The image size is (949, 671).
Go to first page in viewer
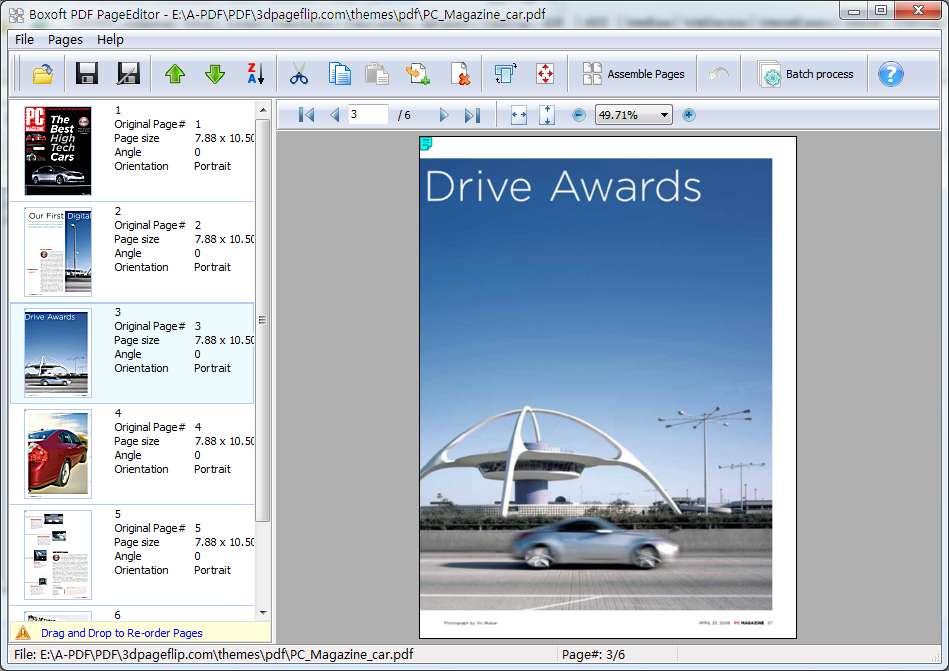pos(306,115)
